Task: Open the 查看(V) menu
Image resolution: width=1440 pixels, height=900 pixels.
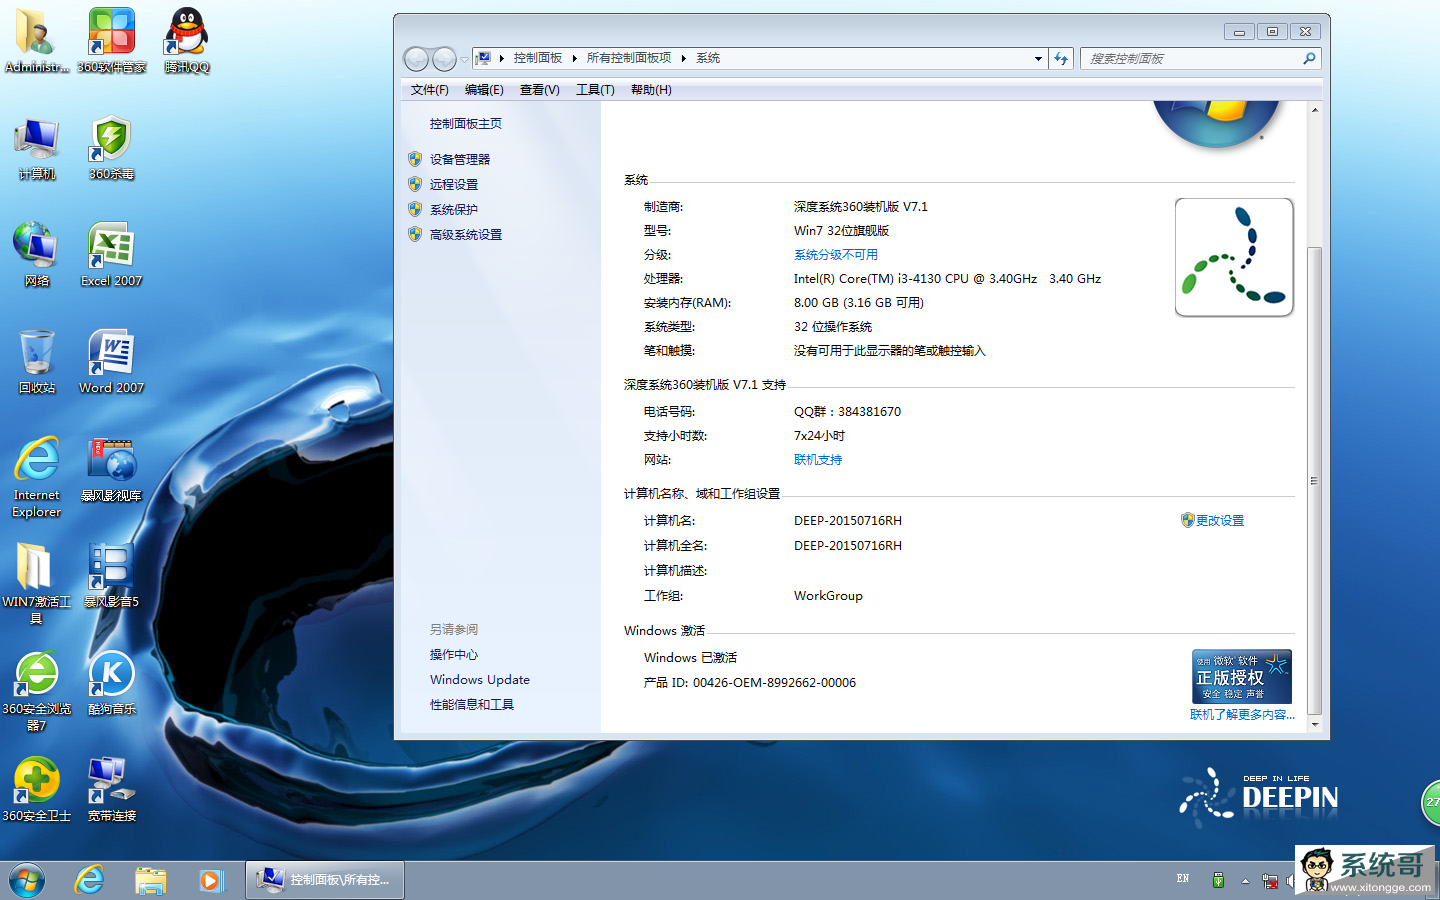Action: (x=539, y=90)
